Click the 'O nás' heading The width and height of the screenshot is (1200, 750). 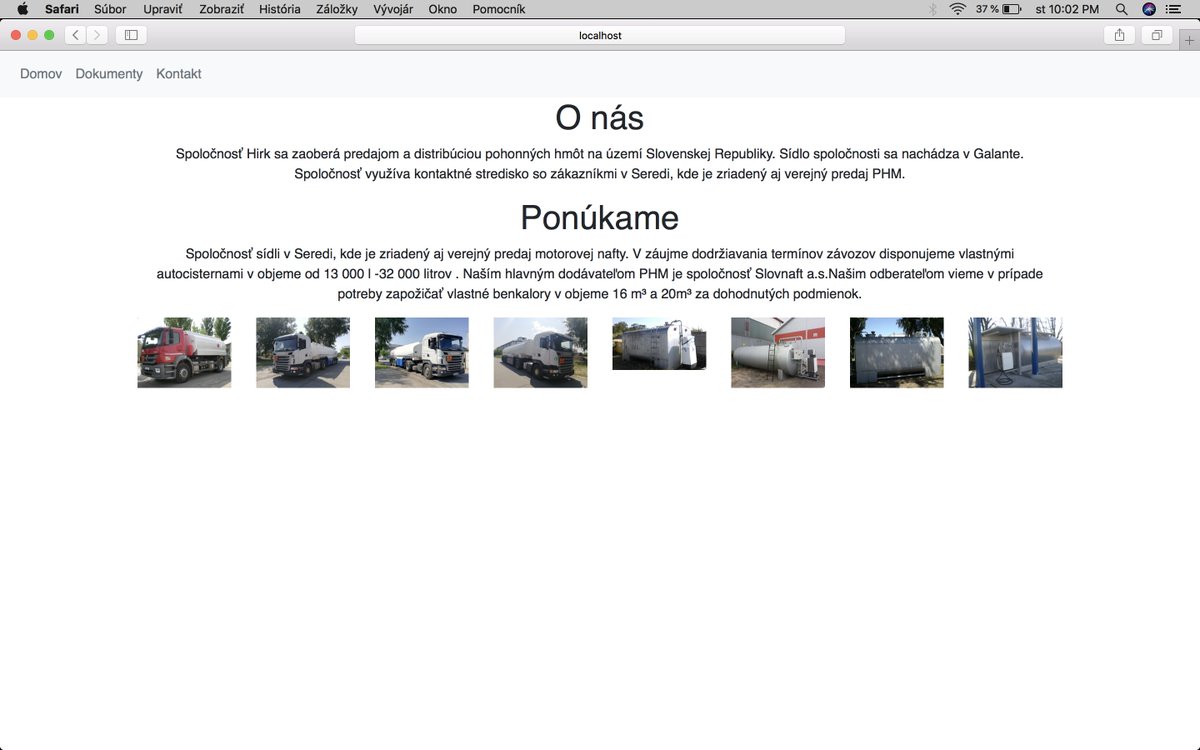(600, 118)
